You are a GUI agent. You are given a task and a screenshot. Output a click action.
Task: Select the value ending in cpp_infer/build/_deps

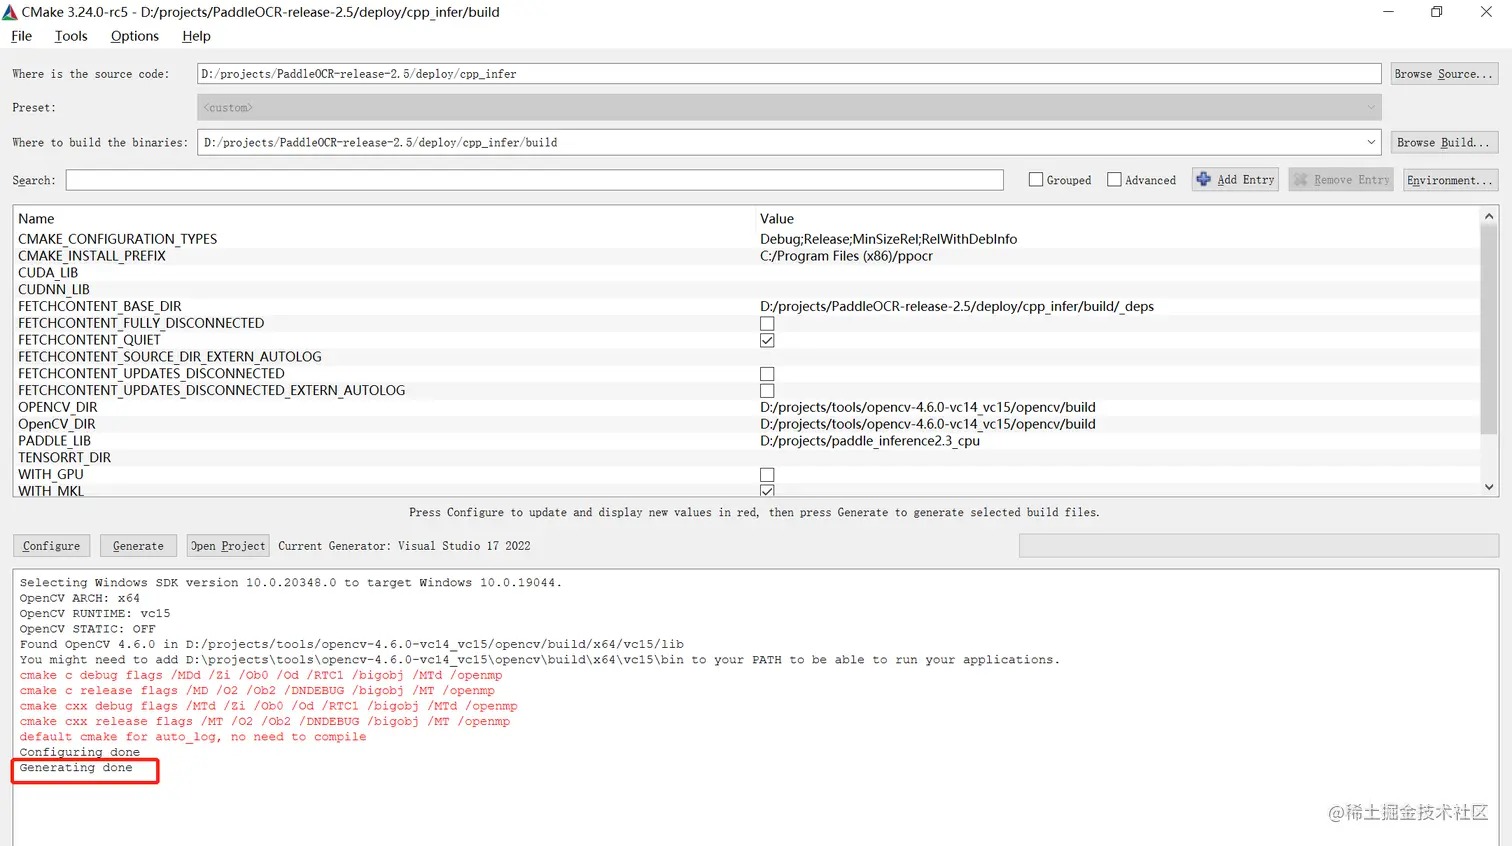pos(957,307)
